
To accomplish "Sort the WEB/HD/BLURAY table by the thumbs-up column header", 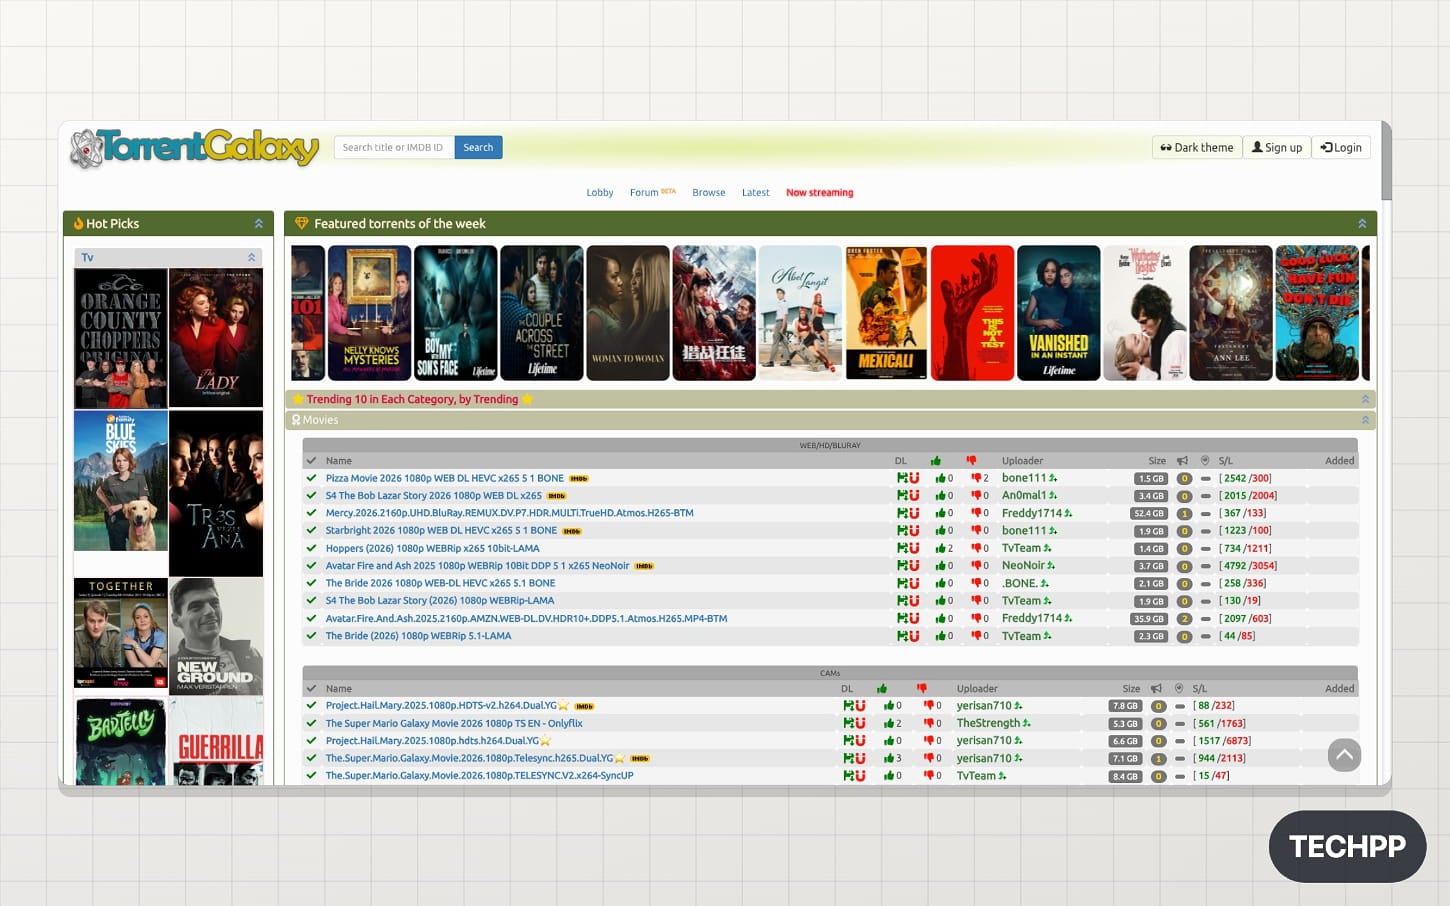I will [x=936, y=461].
